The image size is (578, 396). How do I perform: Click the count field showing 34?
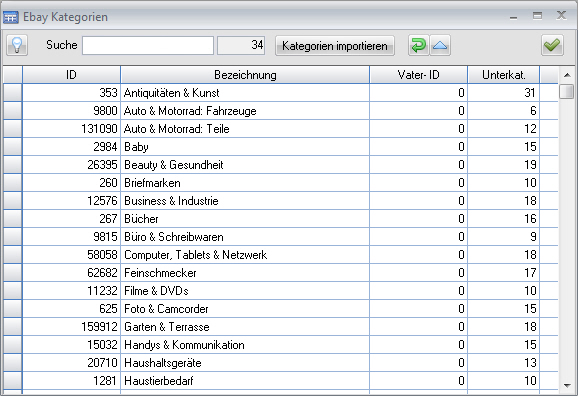[241, 46]
